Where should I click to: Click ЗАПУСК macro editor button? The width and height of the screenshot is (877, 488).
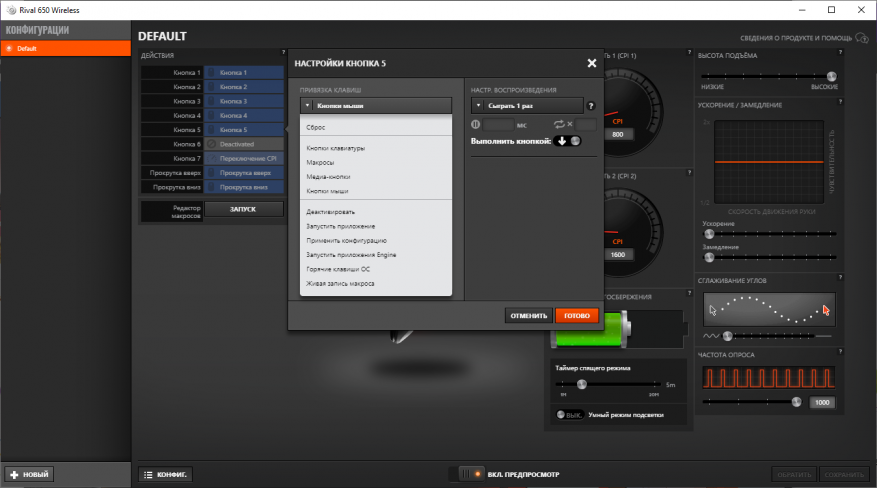tap(243, 209)
